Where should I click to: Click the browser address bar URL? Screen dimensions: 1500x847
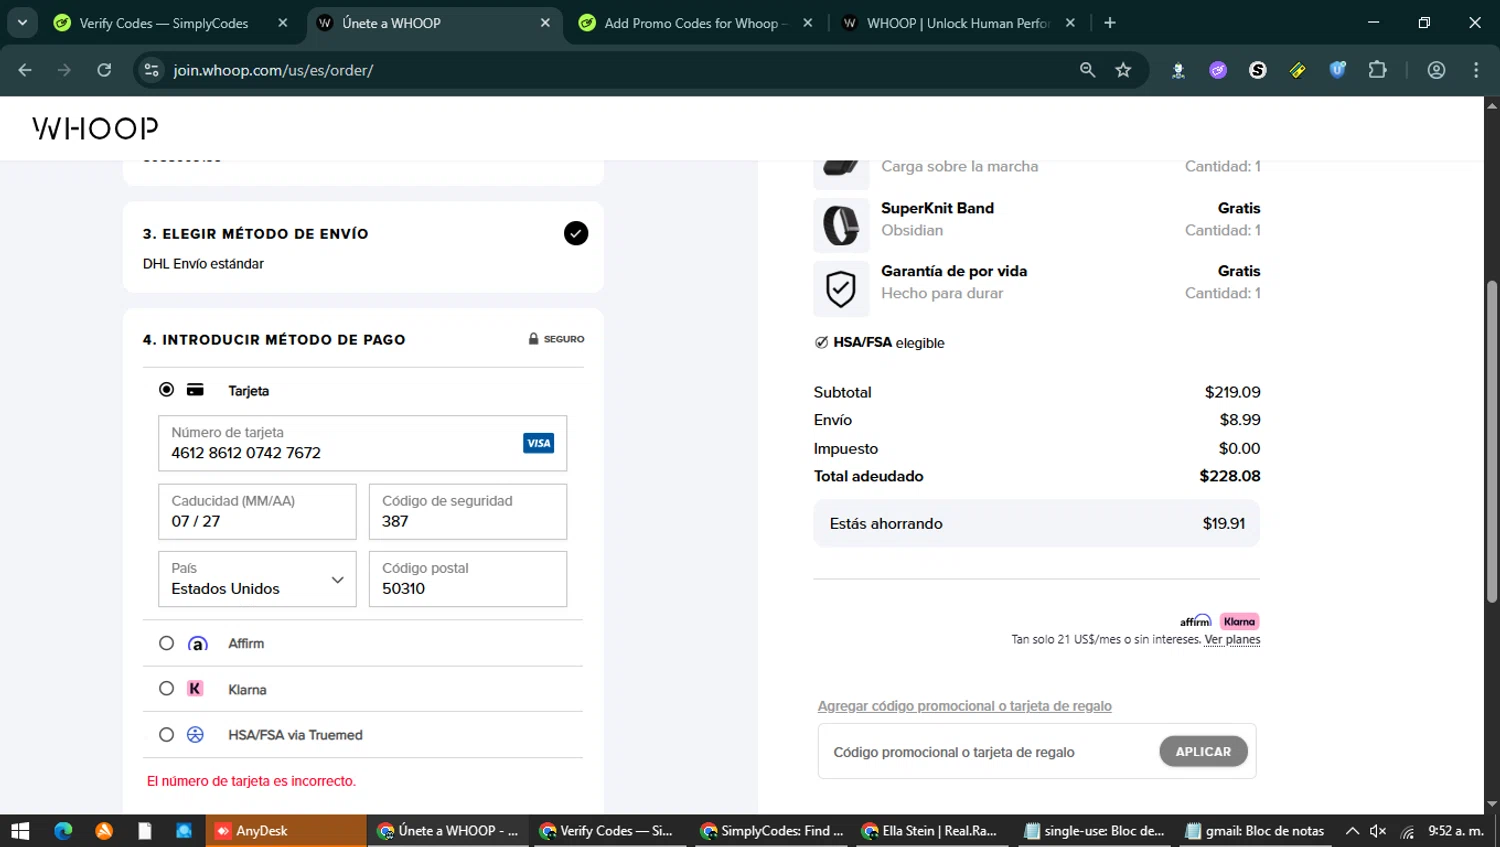coord(273,70)
